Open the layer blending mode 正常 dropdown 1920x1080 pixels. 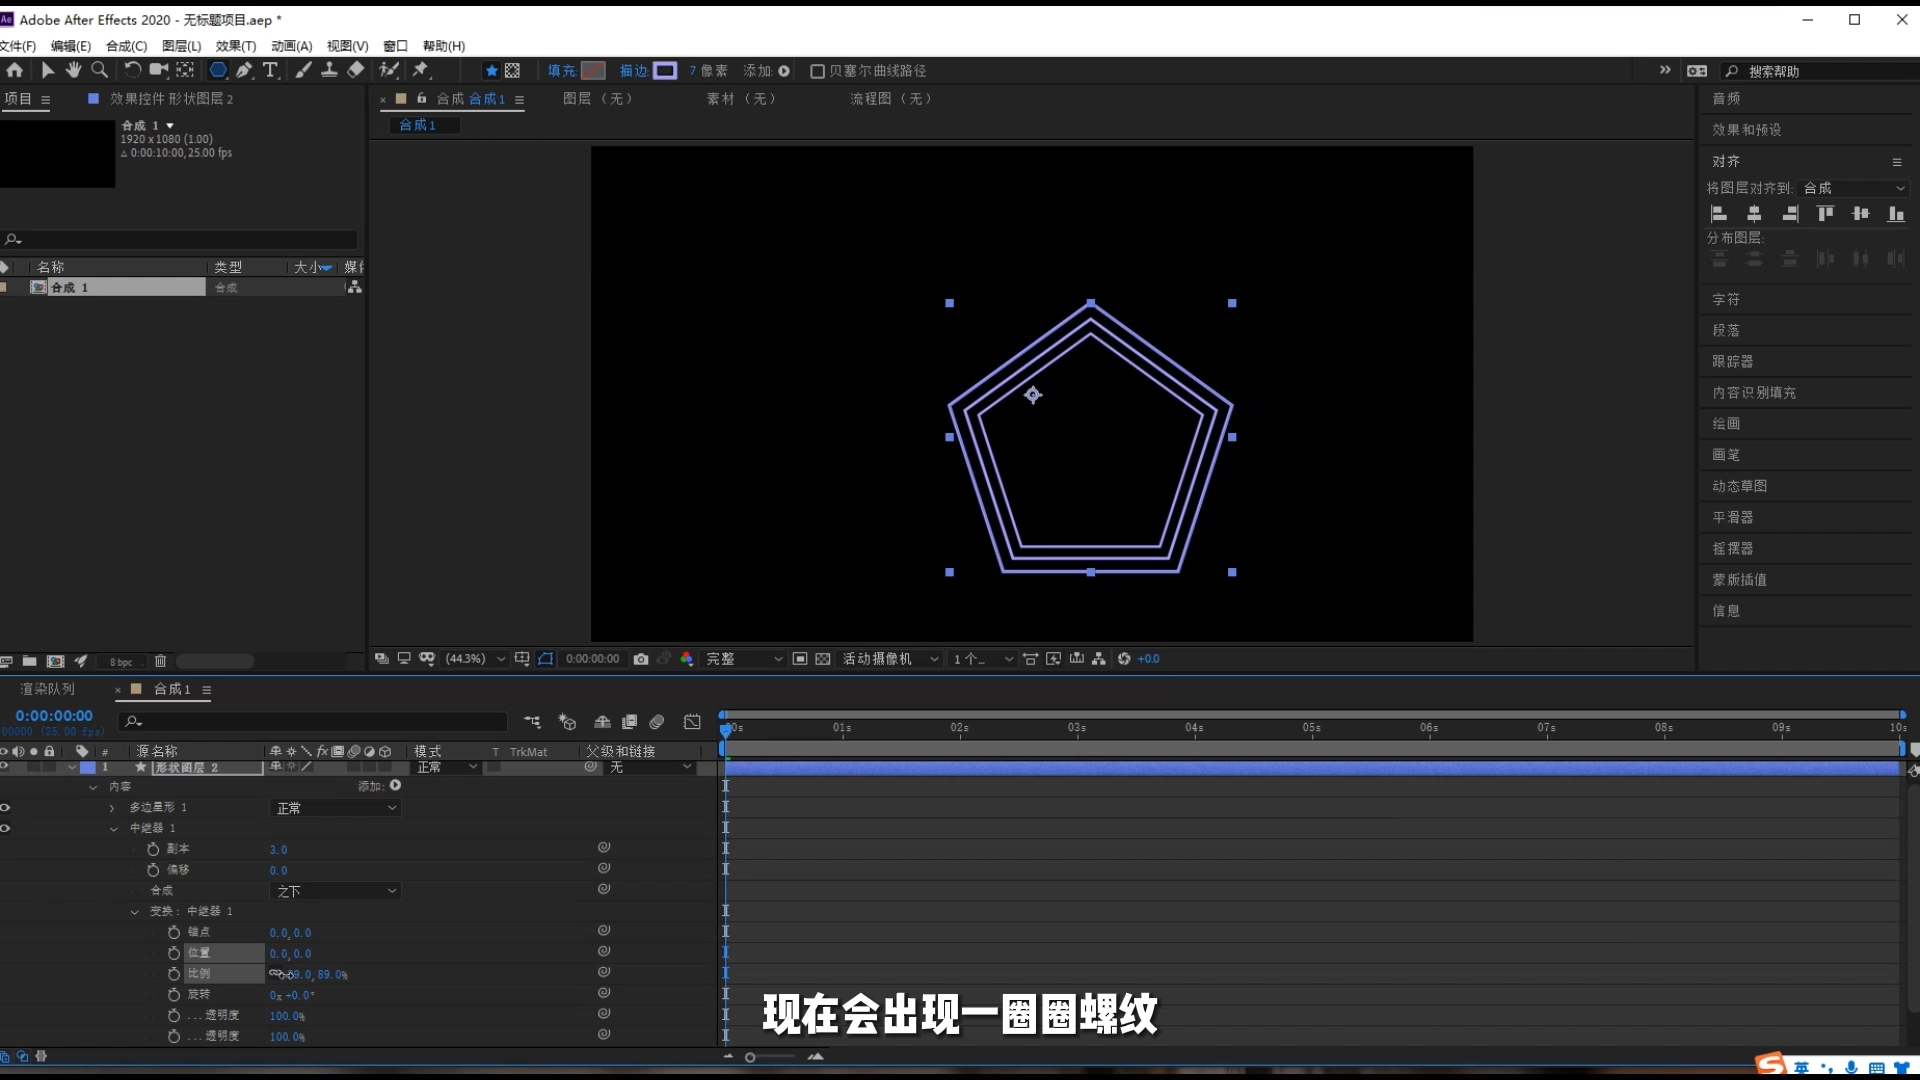click(447, 767)
